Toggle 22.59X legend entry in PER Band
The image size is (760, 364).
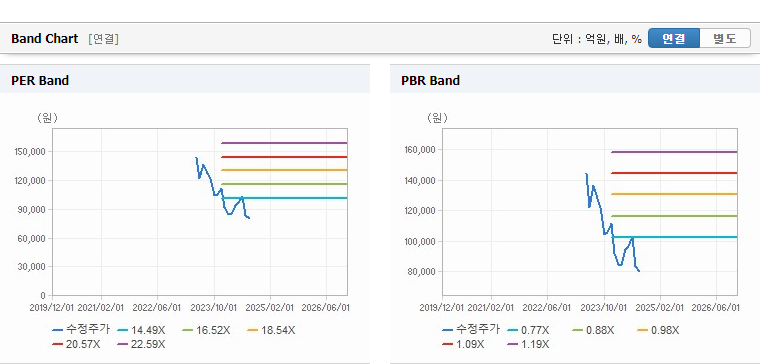click(142, 344)
